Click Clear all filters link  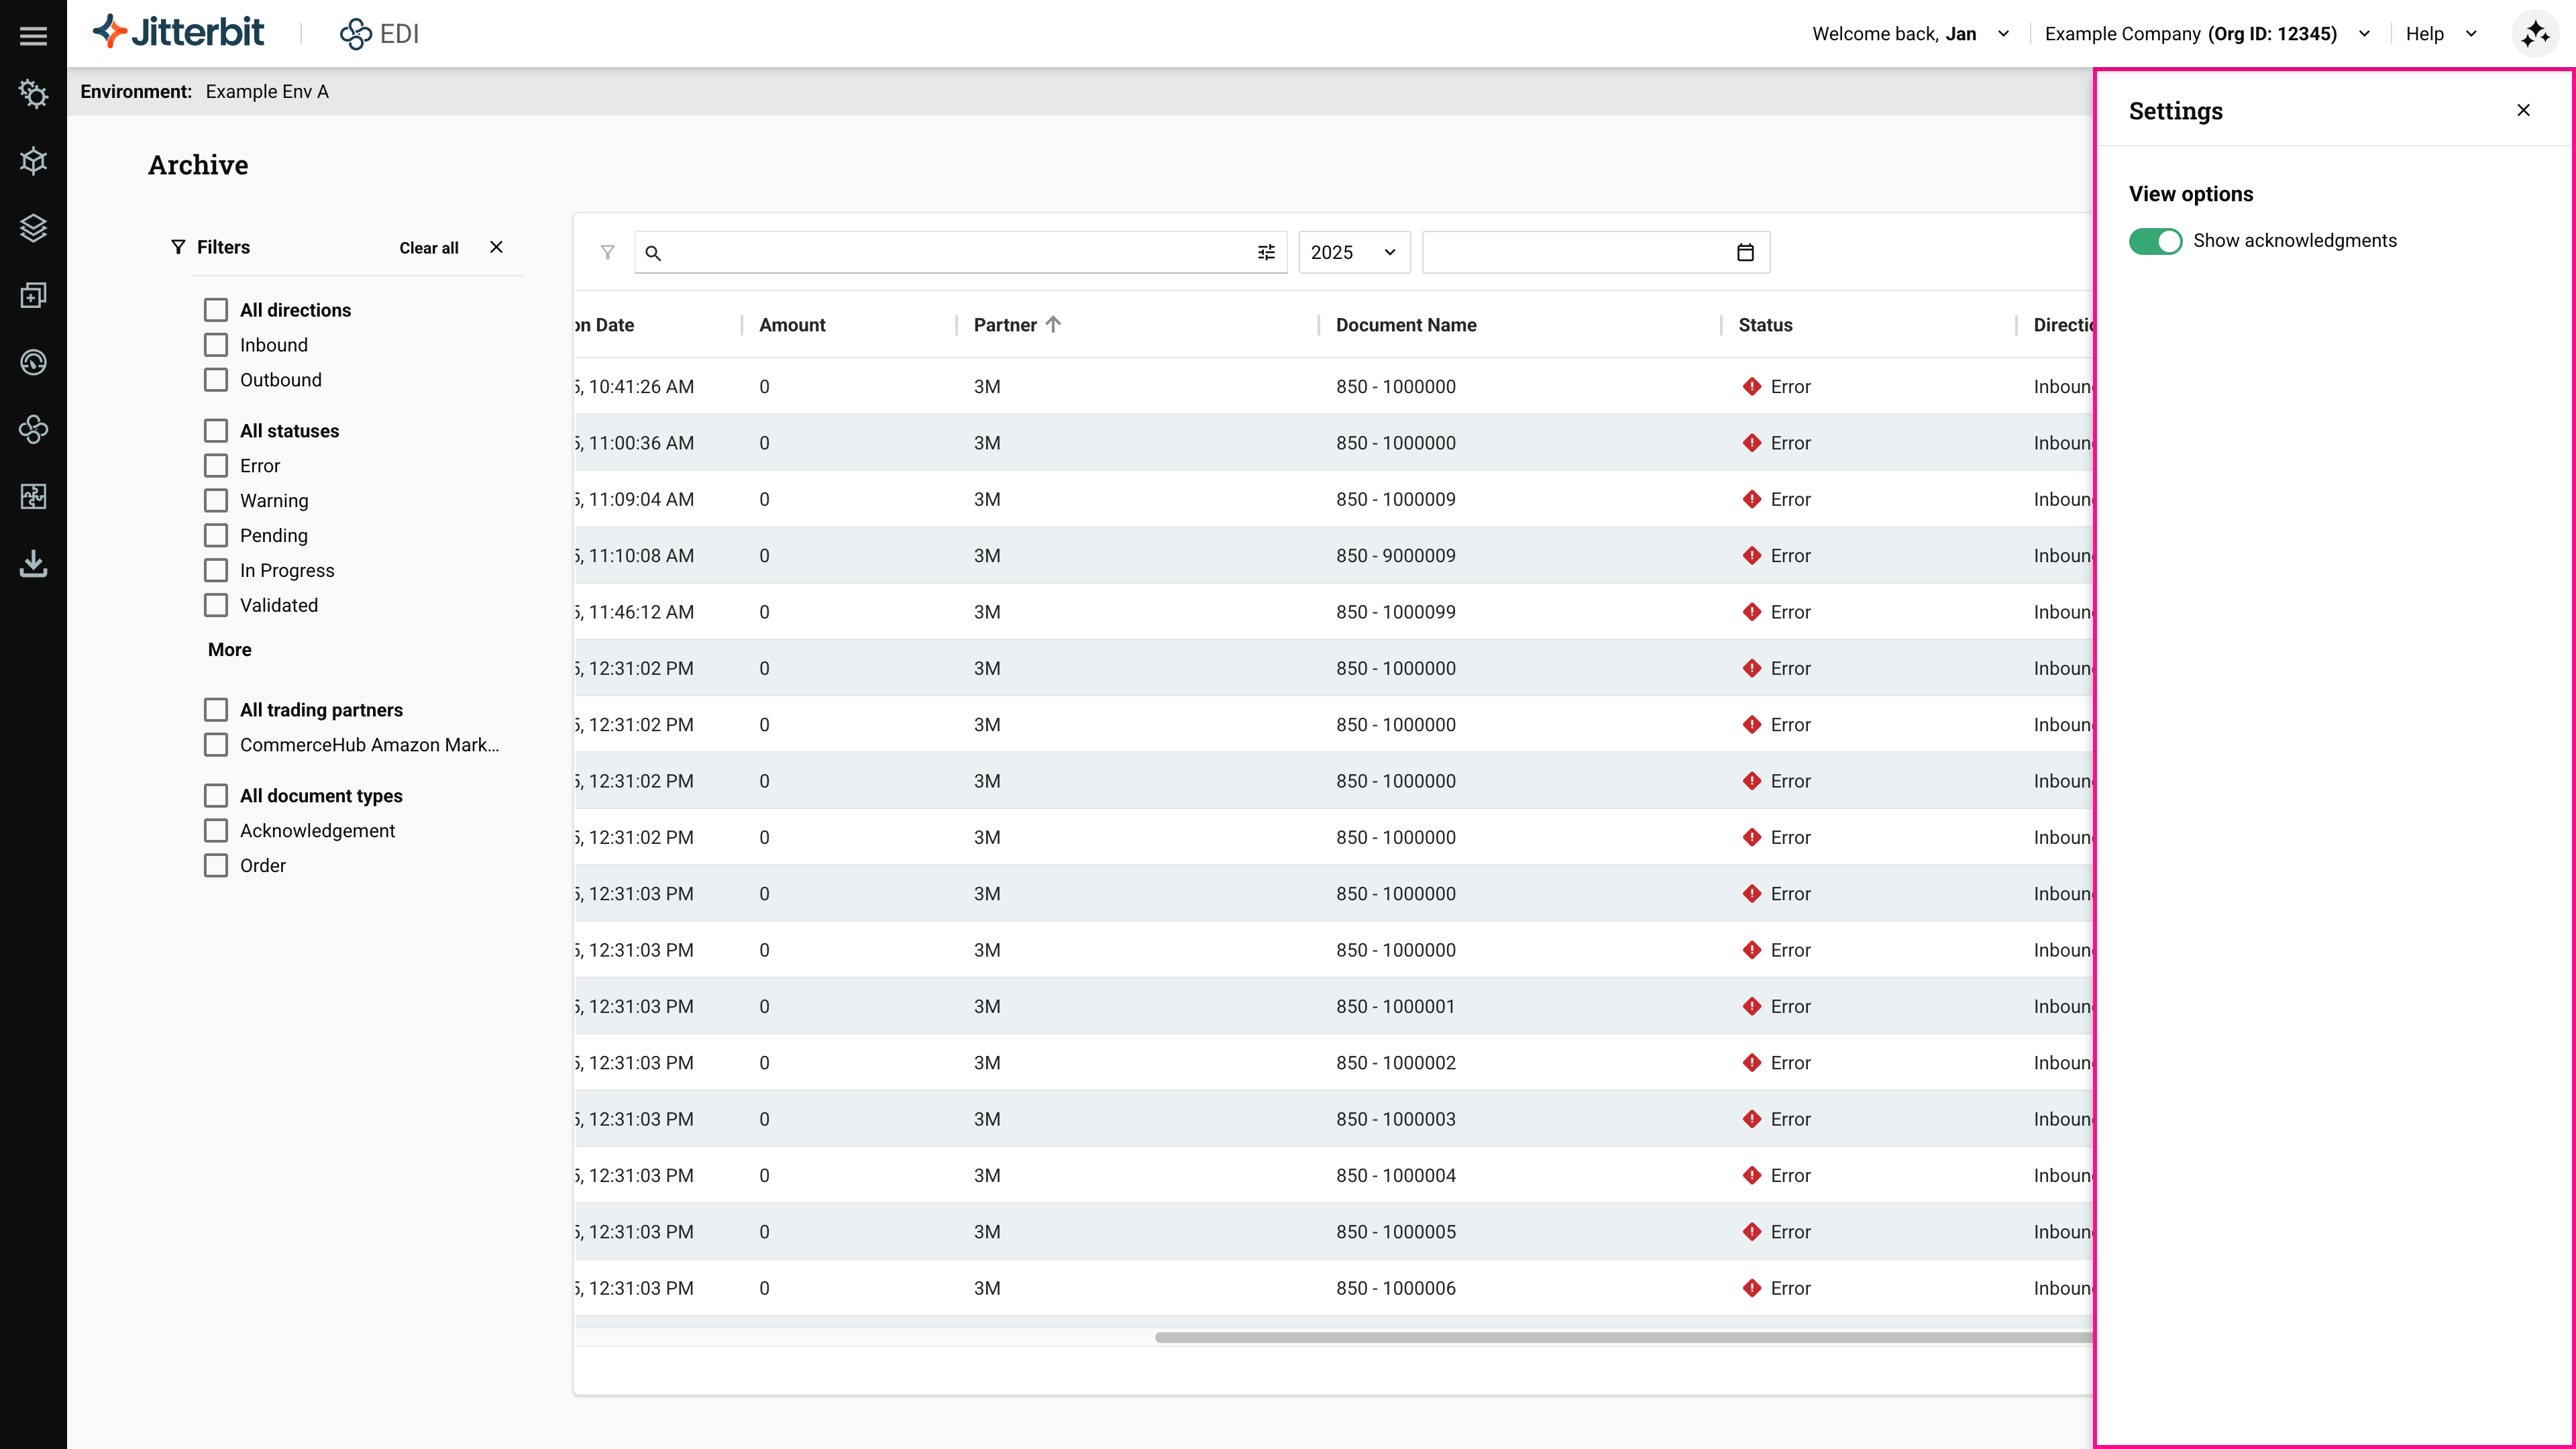pyautogui.click(x=428, y=248)
